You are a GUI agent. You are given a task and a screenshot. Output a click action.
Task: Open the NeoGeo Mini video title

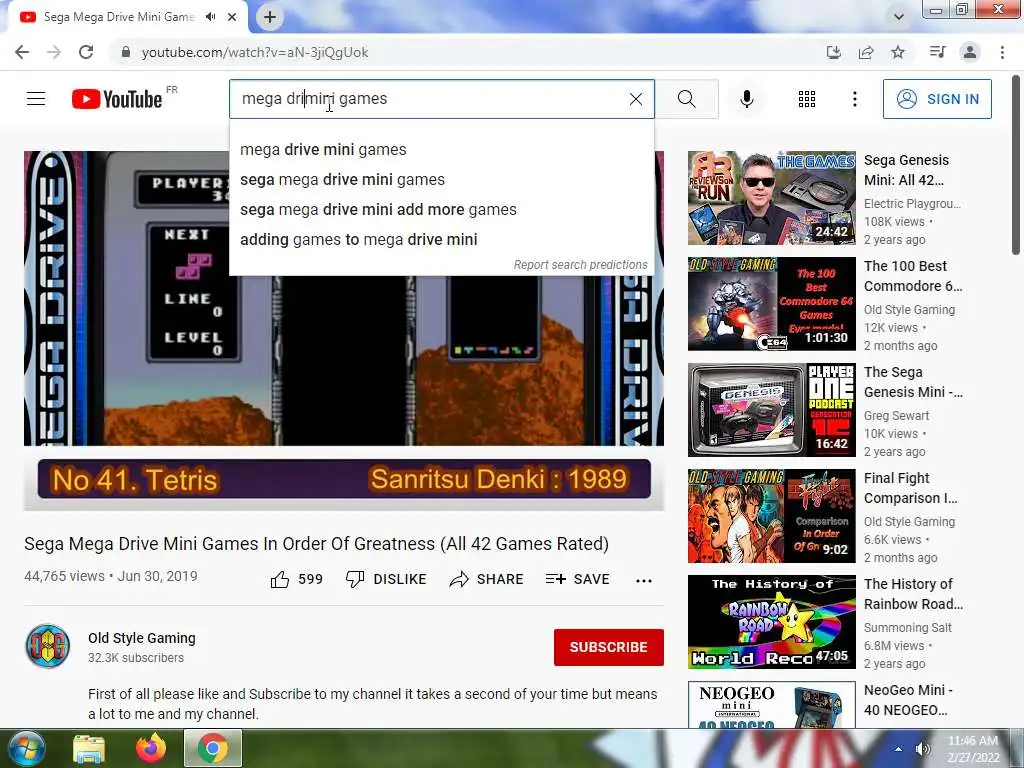click(x=909, y=699)
